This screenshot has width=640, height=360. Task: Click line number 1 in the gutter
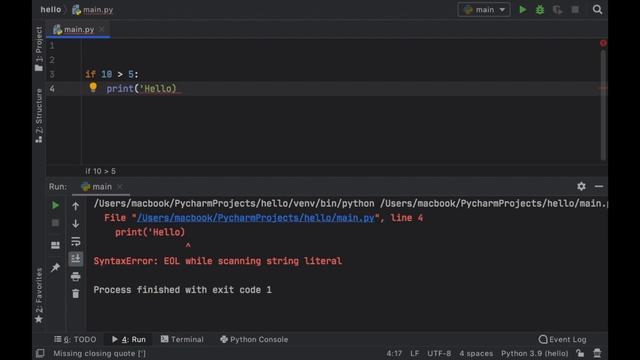coord(52,45)
